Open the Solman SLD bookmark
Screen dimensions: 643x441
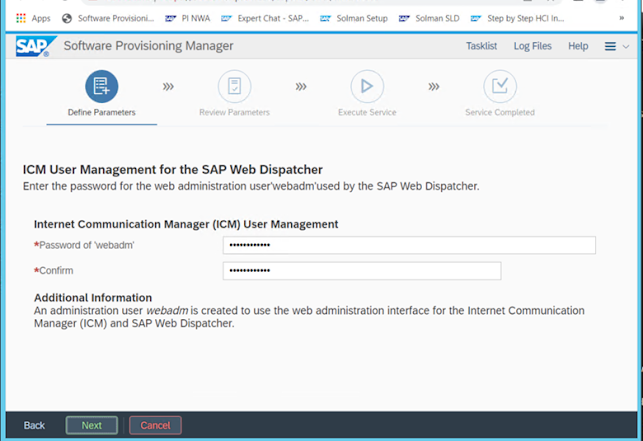coord(429,18)
